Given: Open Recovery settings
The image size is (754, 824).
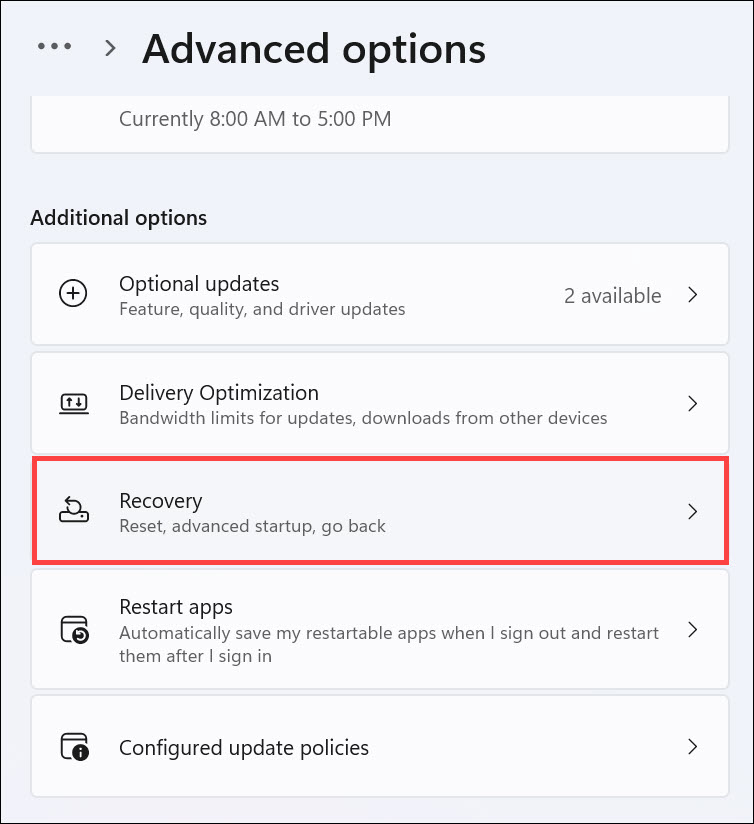Looking at the screenshot, I should pos(380,511).
